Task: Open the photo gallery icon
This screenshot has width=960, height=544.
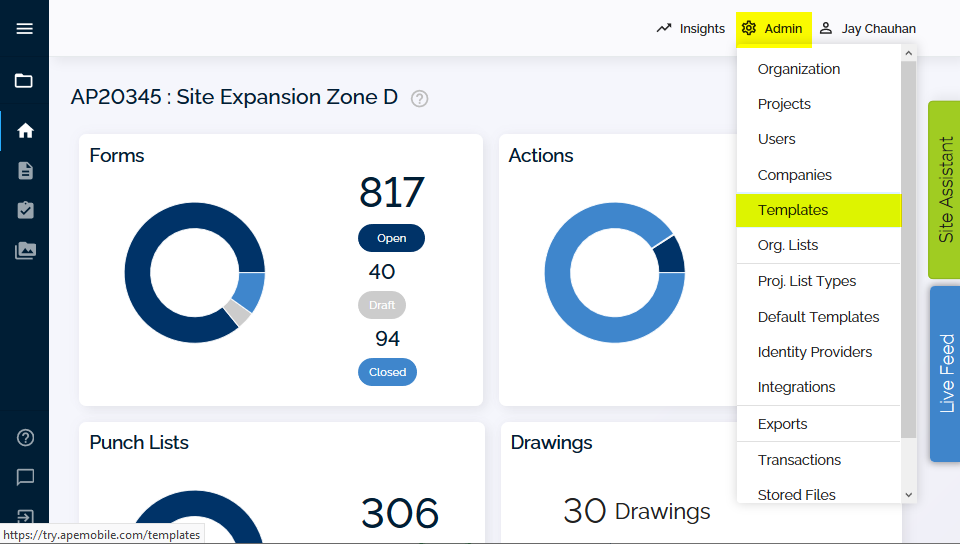Action: tap(25, 251)
